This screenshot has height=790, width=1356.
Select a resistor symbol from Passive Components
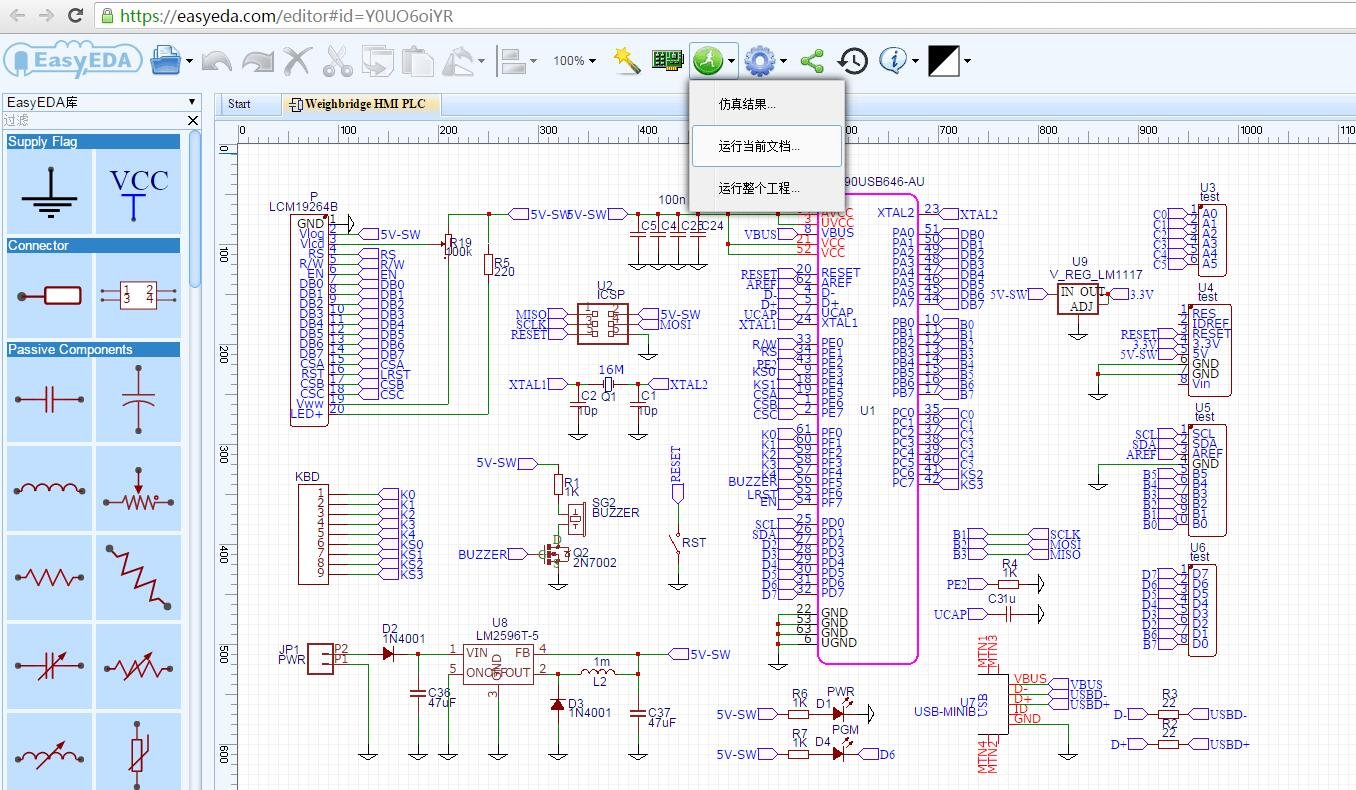pyautogui.click(x=48, y=577)
